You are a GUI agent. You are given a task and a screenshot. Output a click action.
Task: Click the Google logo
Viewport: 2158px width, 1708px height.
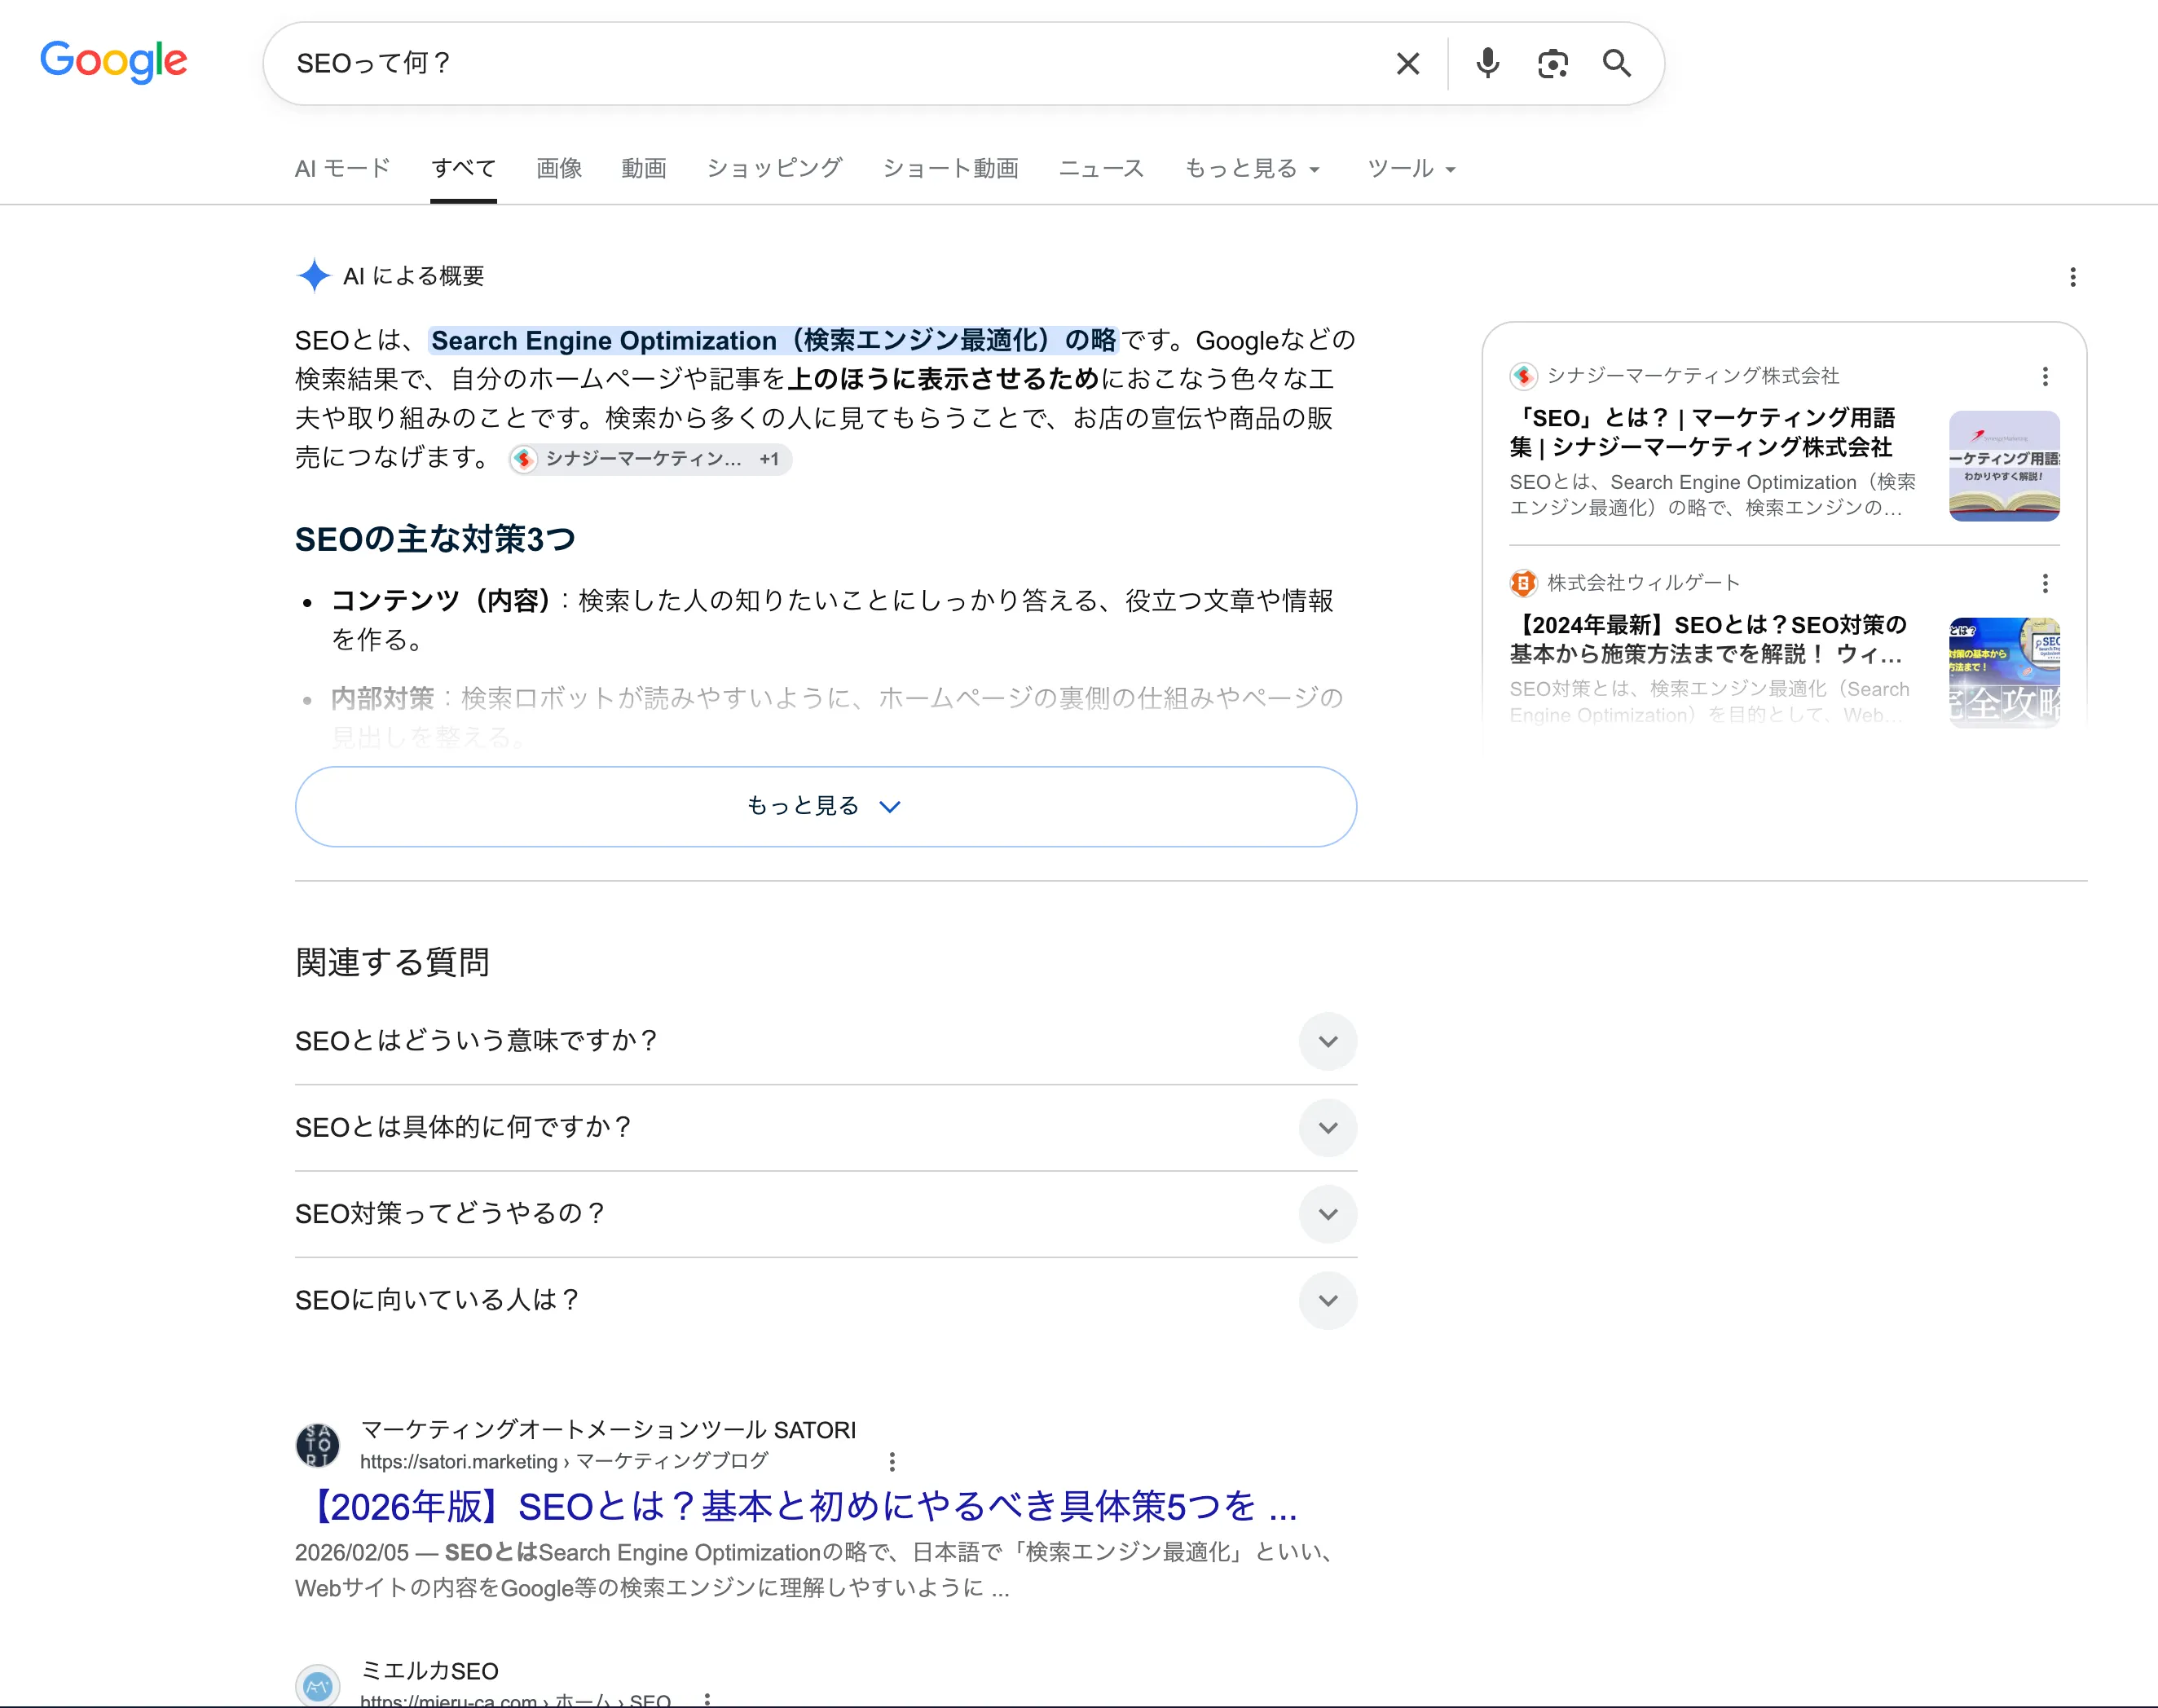[113, 62]
